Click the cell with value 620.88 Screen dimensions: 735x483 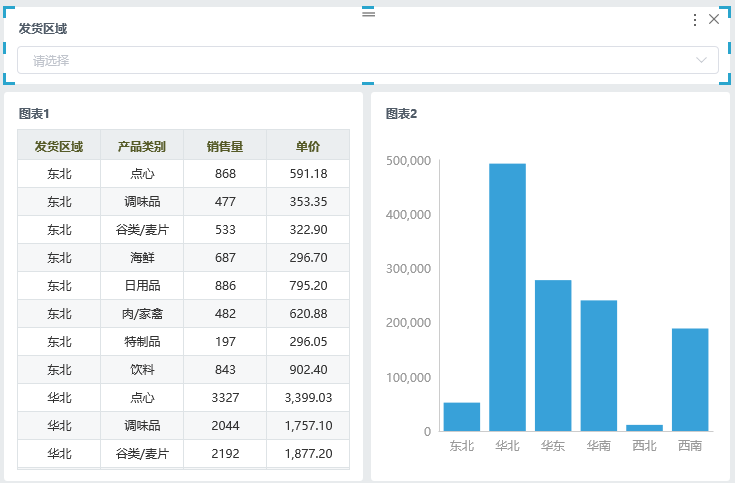tap(308, 314)
